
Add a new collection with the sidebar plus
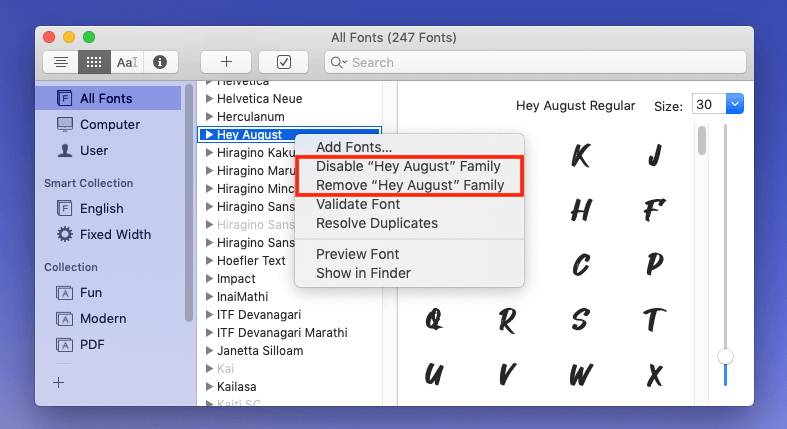[59, 382]
